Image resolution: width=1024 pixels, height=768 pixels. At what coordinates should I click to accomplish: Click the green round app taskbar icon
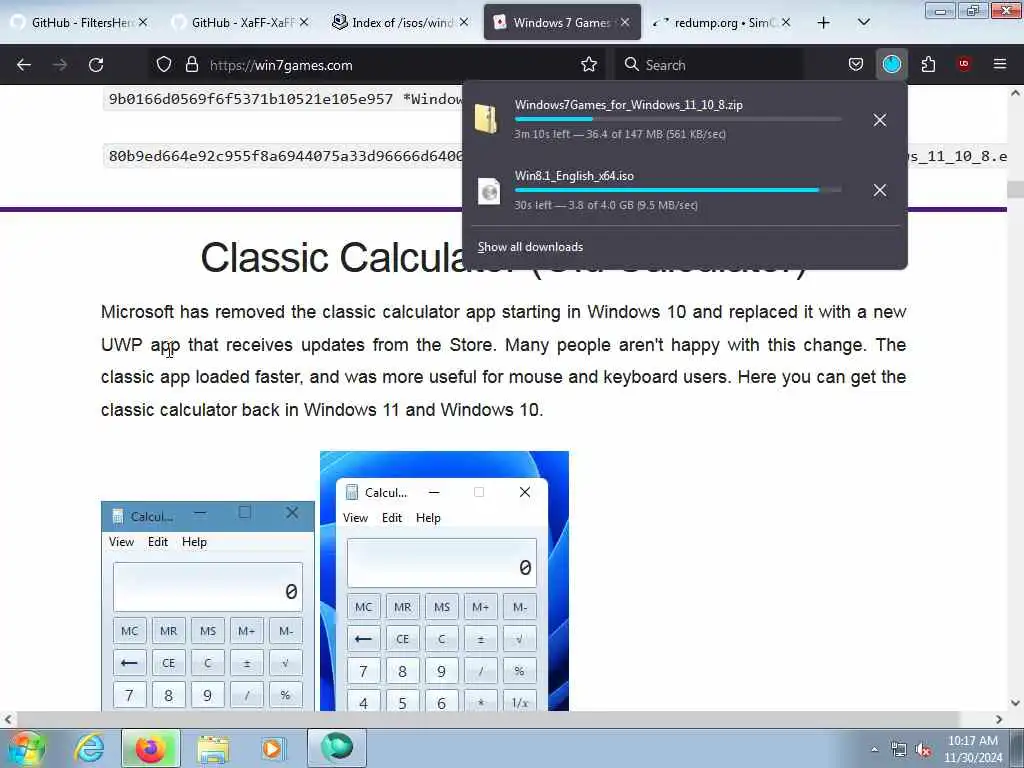point(337,748)
